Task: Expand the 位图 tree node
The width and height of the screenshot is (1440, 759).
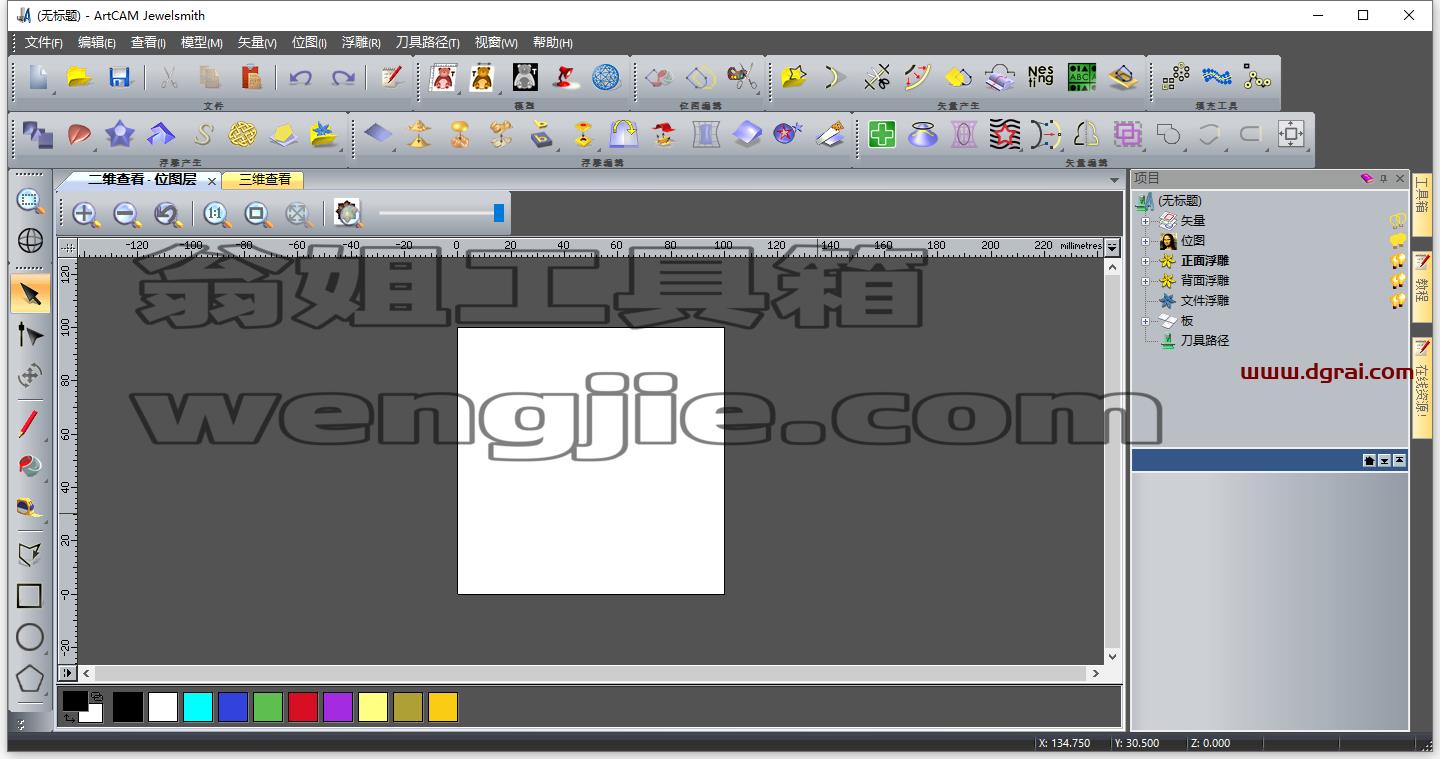Action: click(1145, 241)
